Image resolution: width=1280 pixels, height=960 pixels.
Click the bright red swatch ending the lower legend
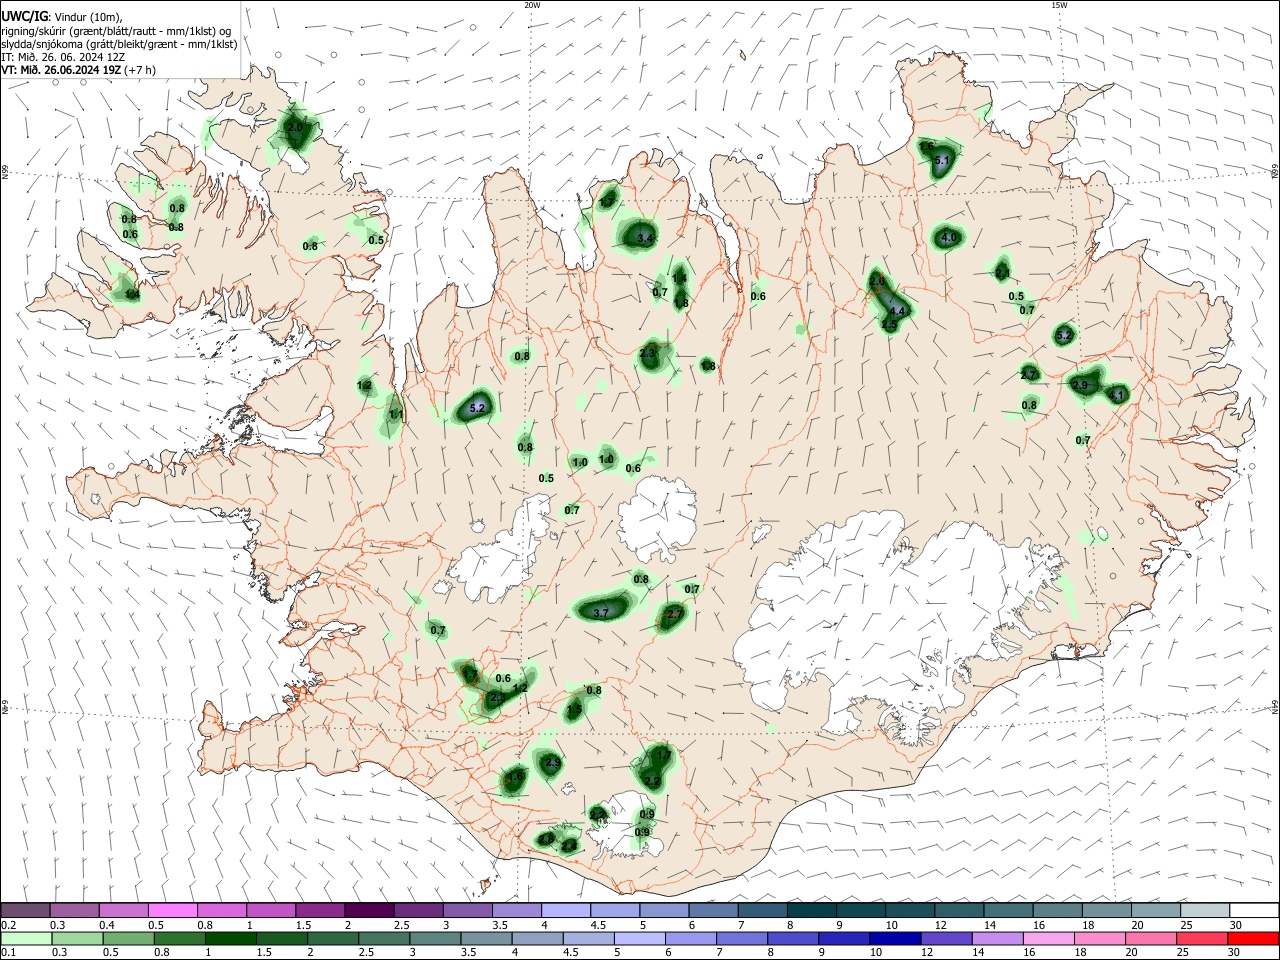pyautogui.click(x=1254, y=938)
